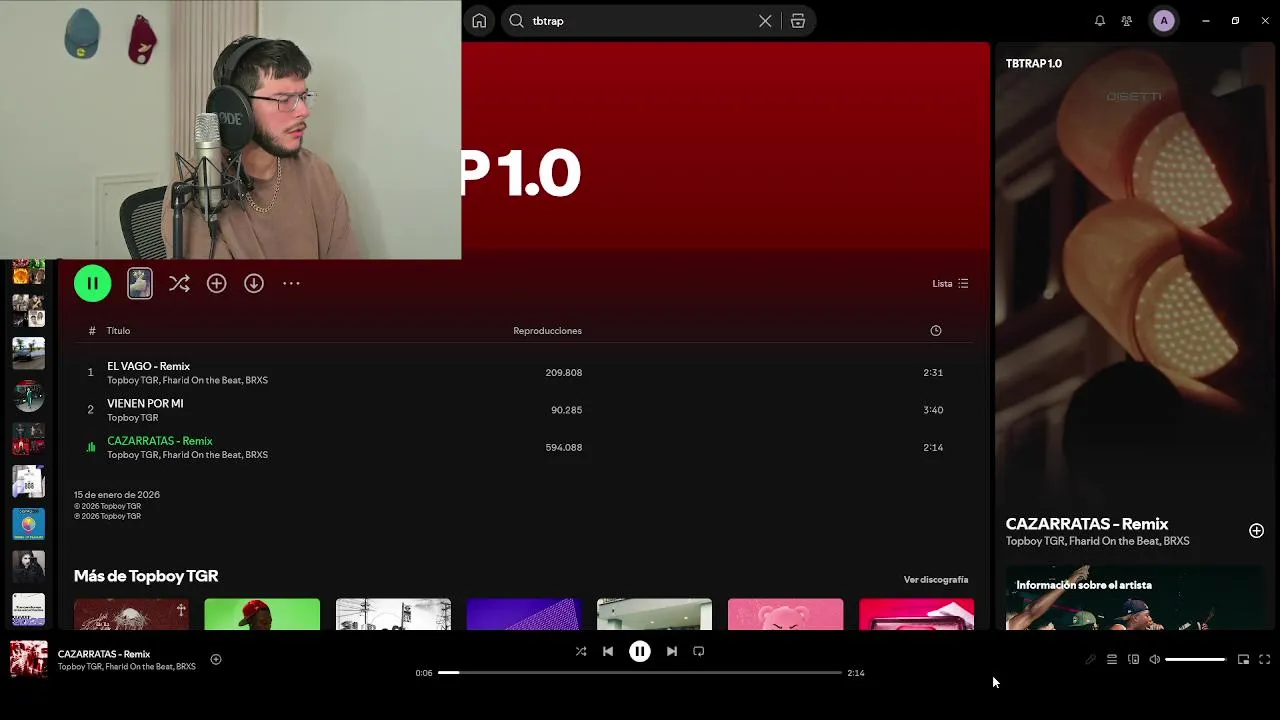Image resolution: width=1280 pixels, height=720 pixels.
Task: Open artists link in Now Playing panel
Action: coord(1097,541)
